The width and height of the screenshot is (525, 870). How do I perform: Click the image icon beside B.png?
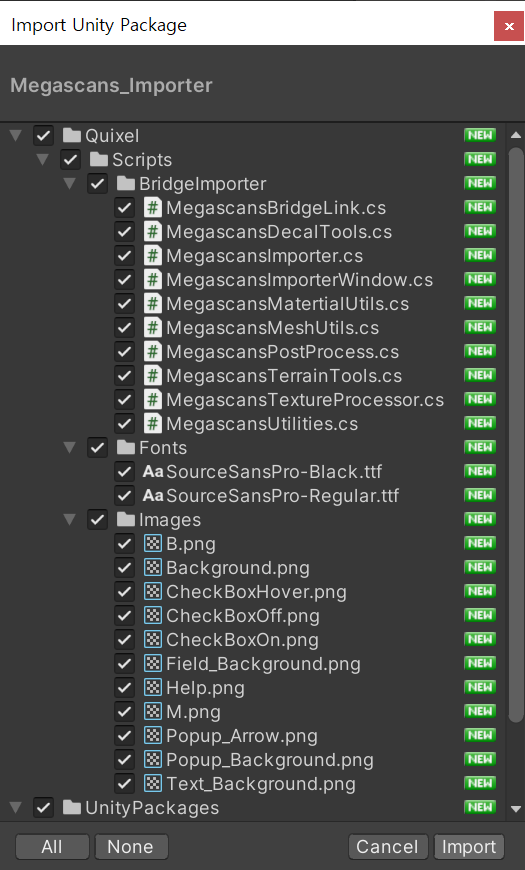tap(153, 544)
